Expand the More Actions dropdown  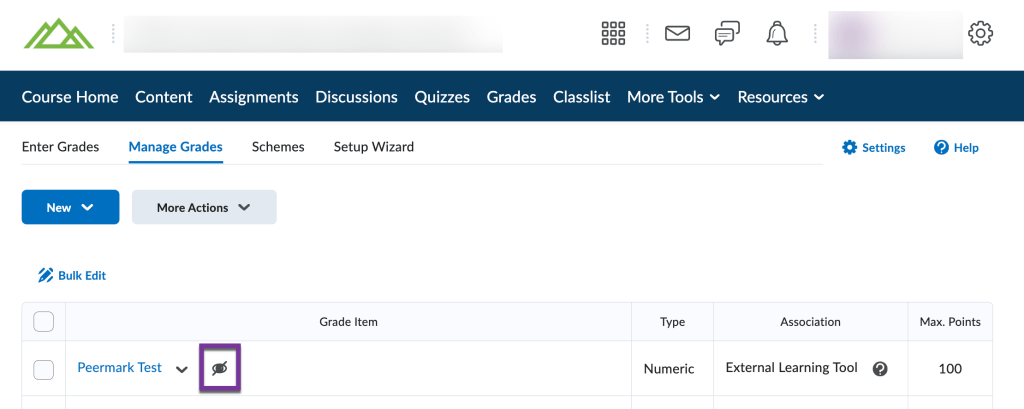pos(204,207)
